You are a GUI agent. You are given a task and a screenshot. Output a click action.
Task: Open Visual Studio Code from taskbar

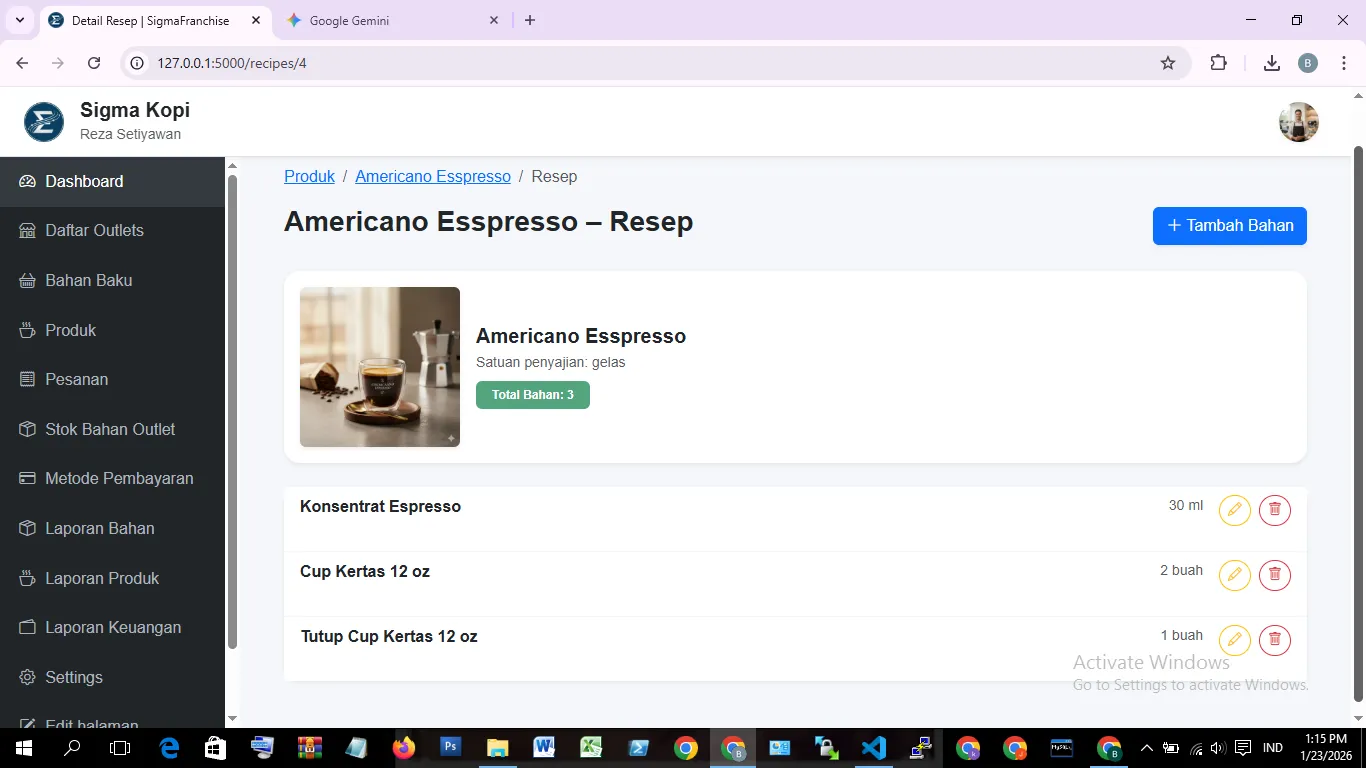click(x=874, y=748)
